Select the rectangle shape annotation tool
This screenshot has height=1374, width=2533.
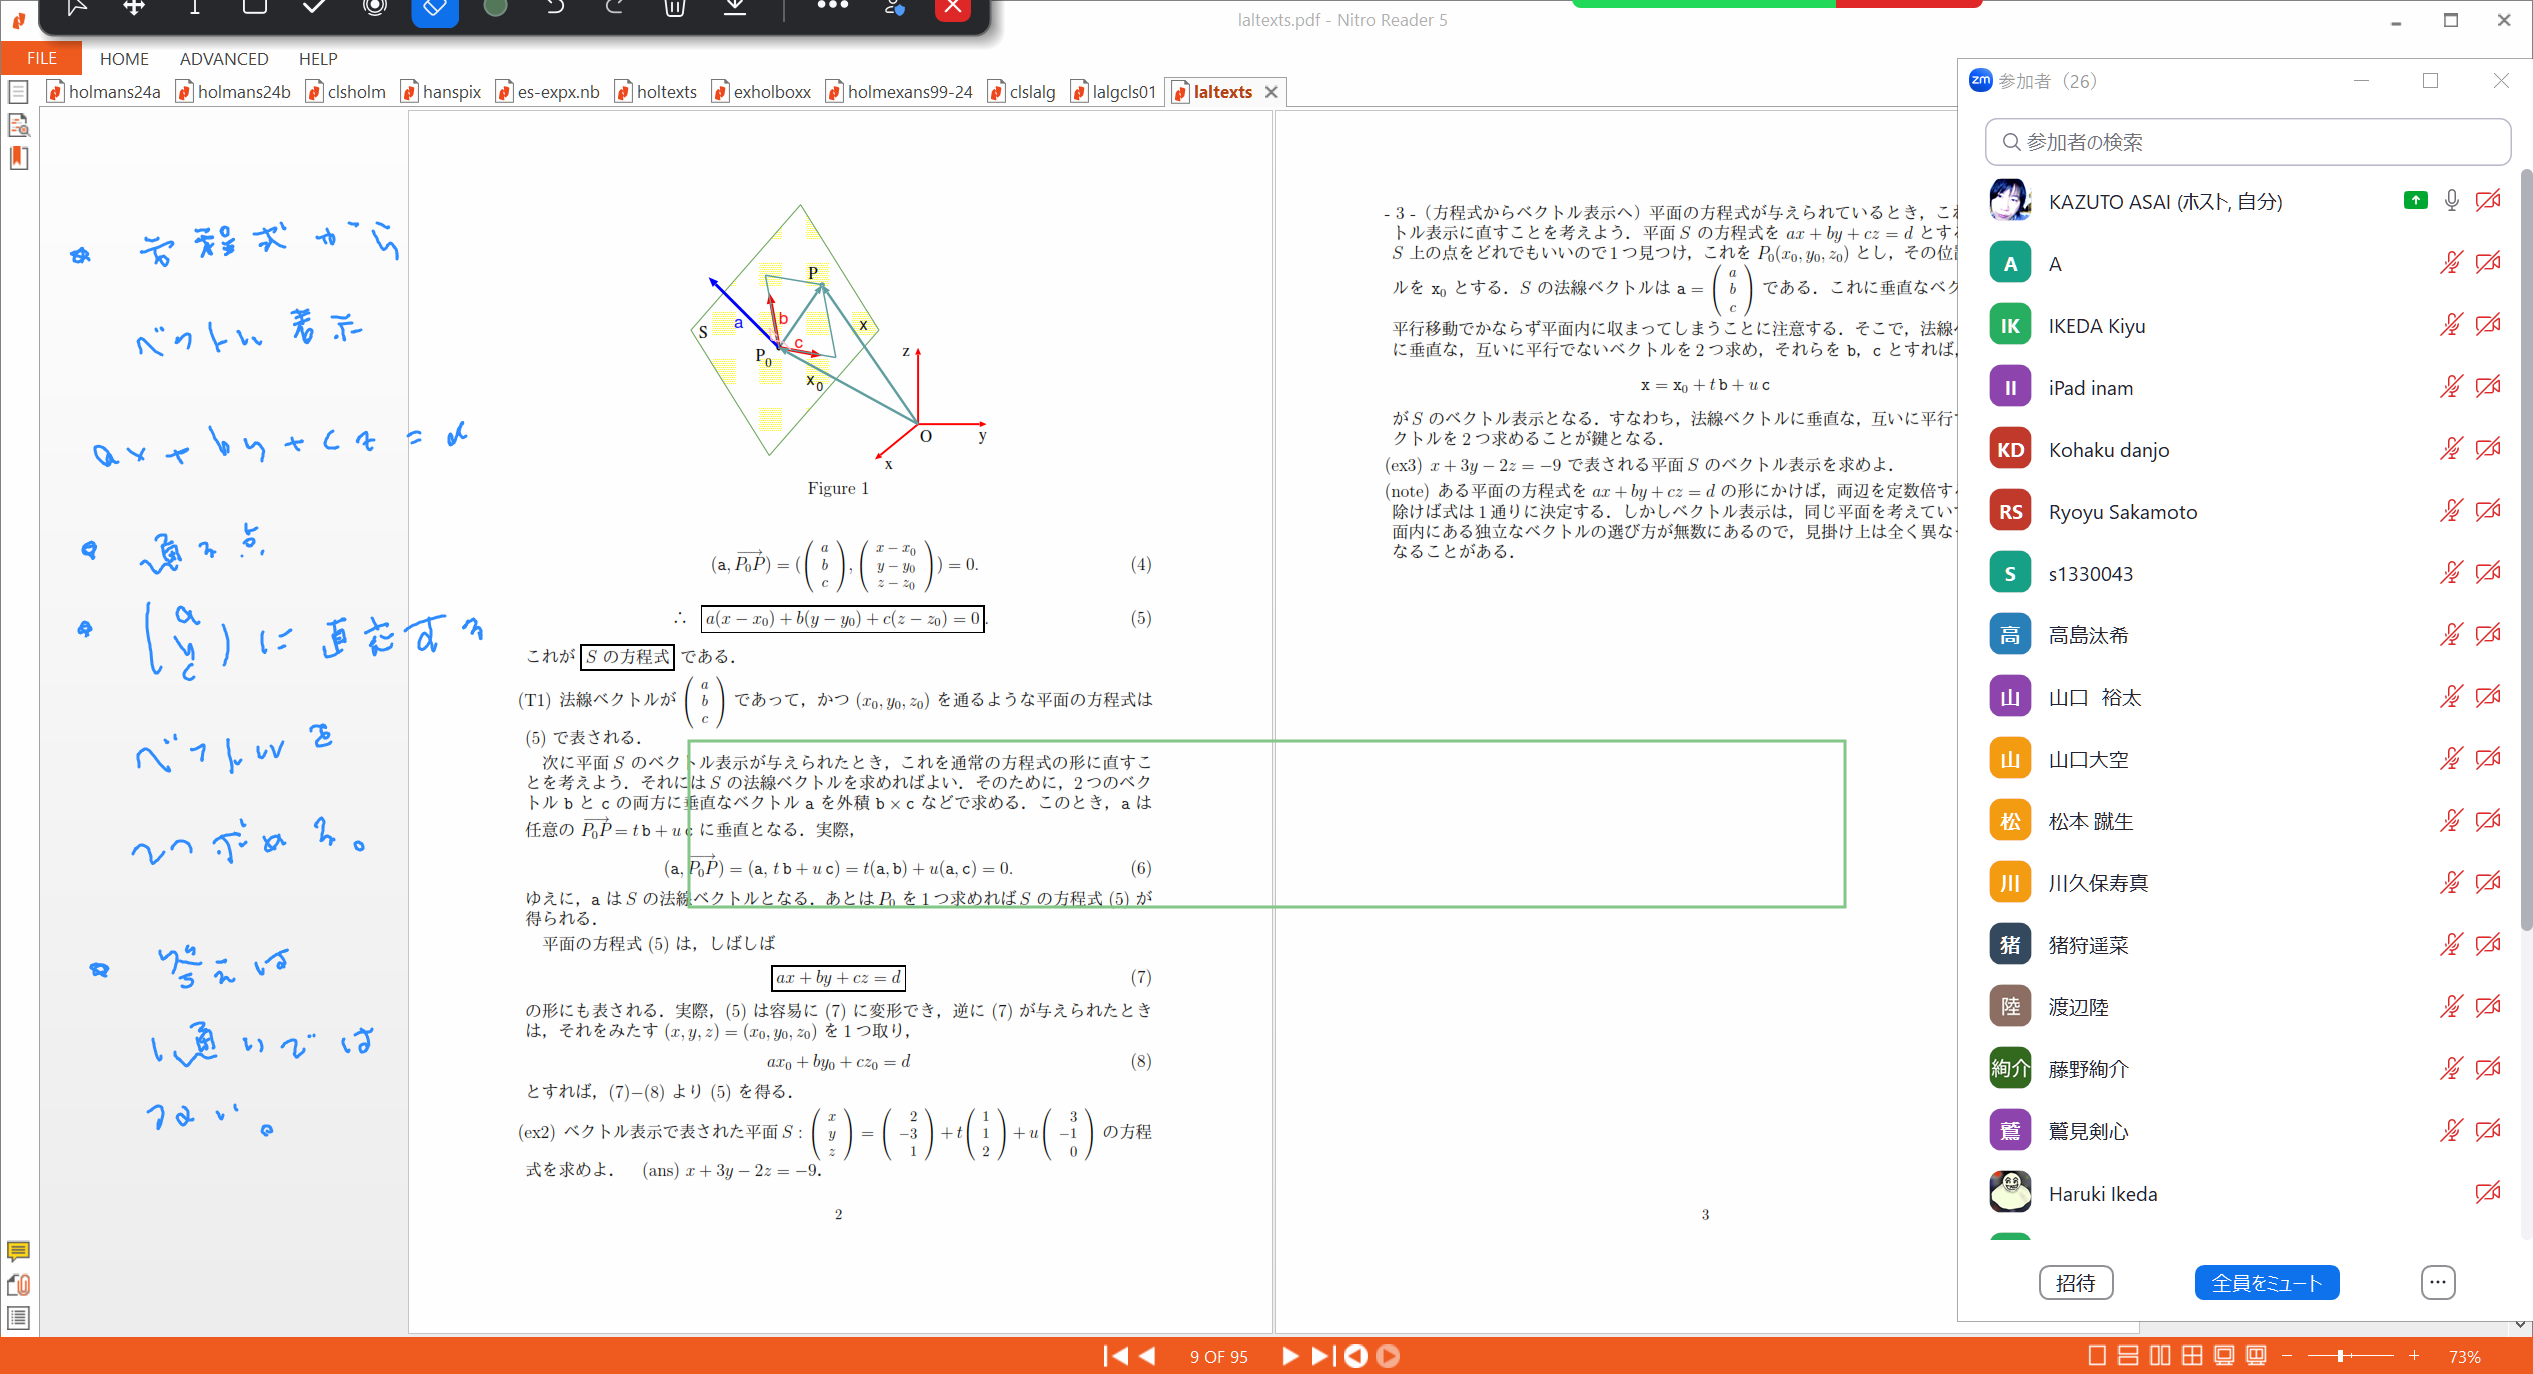255,8
